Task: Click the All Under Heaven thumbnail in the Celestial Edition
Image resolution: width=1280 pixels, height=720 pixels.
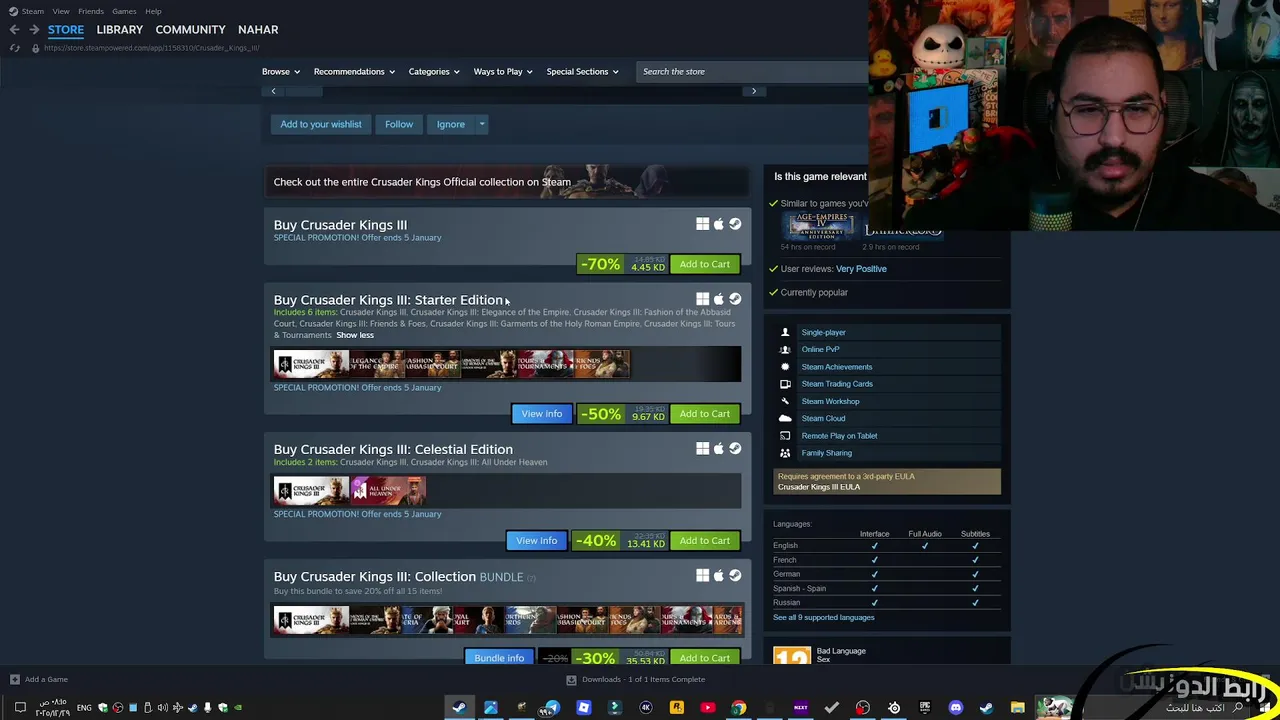Action: 388,490
